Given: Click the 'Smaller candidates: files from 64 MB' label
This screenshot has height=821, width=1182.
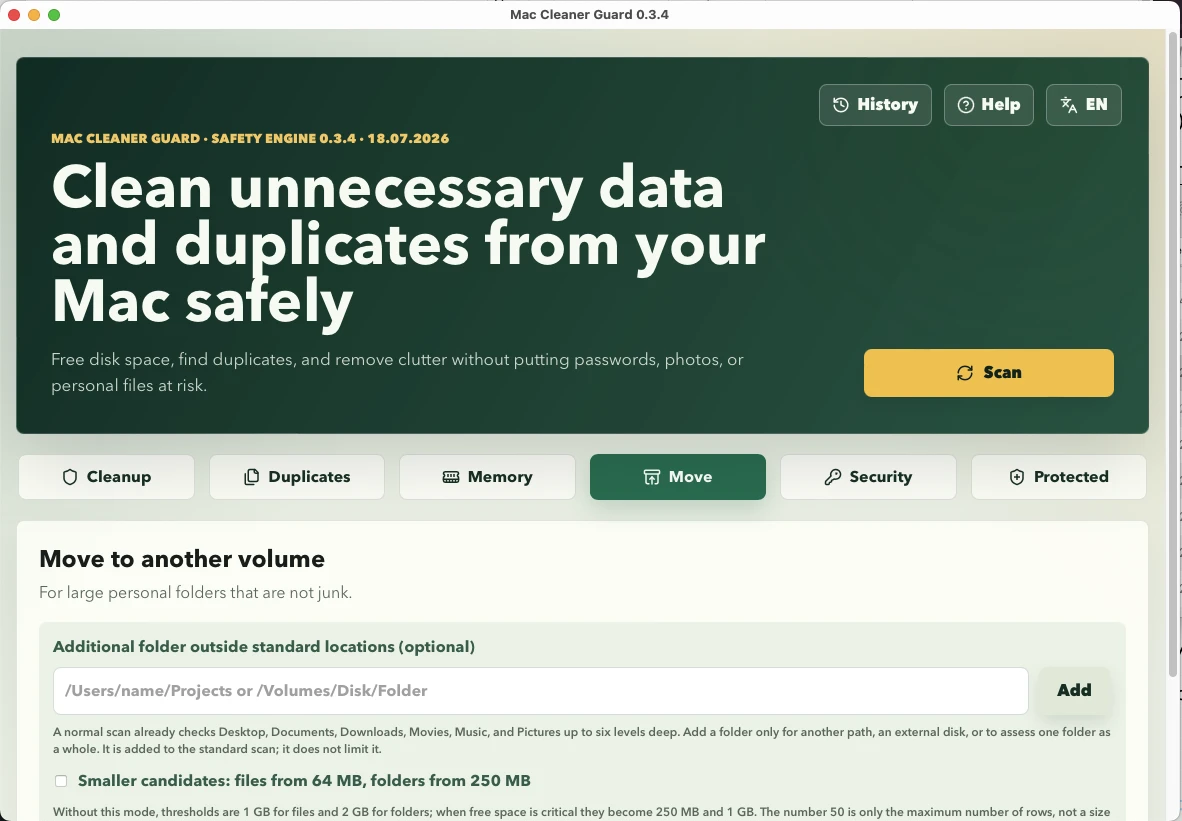Looking at the screenshot, I should pyautogui.click(x=304, y=781).
